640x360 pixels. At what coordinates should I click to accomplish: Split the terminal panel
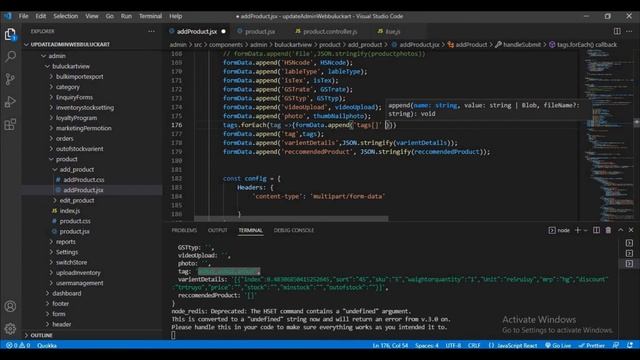(x=596, y=230)
